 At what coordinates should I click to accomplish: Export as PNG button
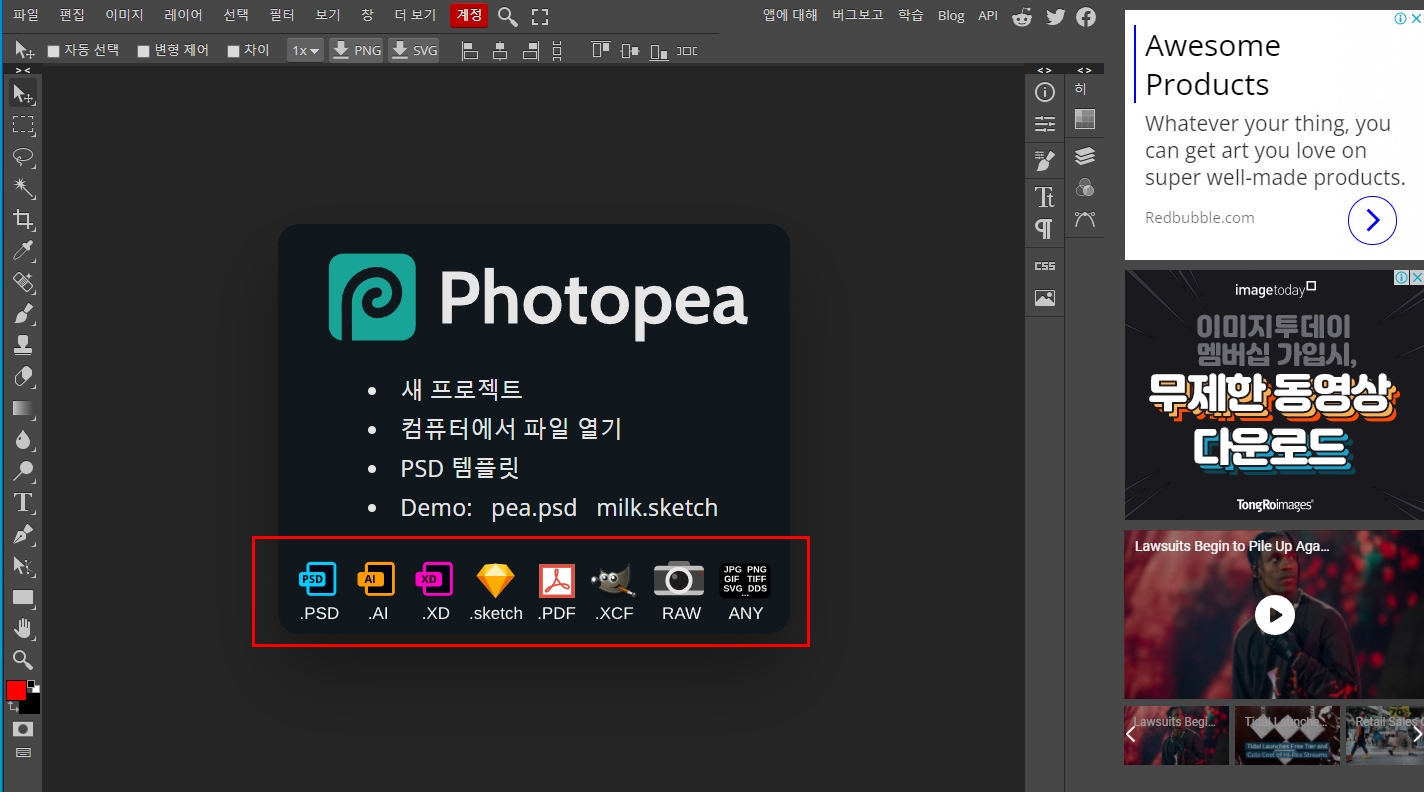357,50
